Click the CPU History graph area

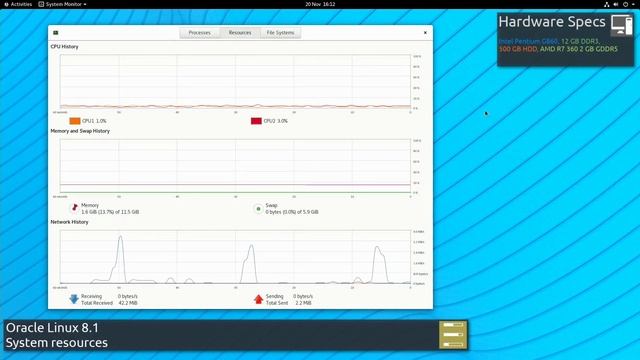pos(235,82)
